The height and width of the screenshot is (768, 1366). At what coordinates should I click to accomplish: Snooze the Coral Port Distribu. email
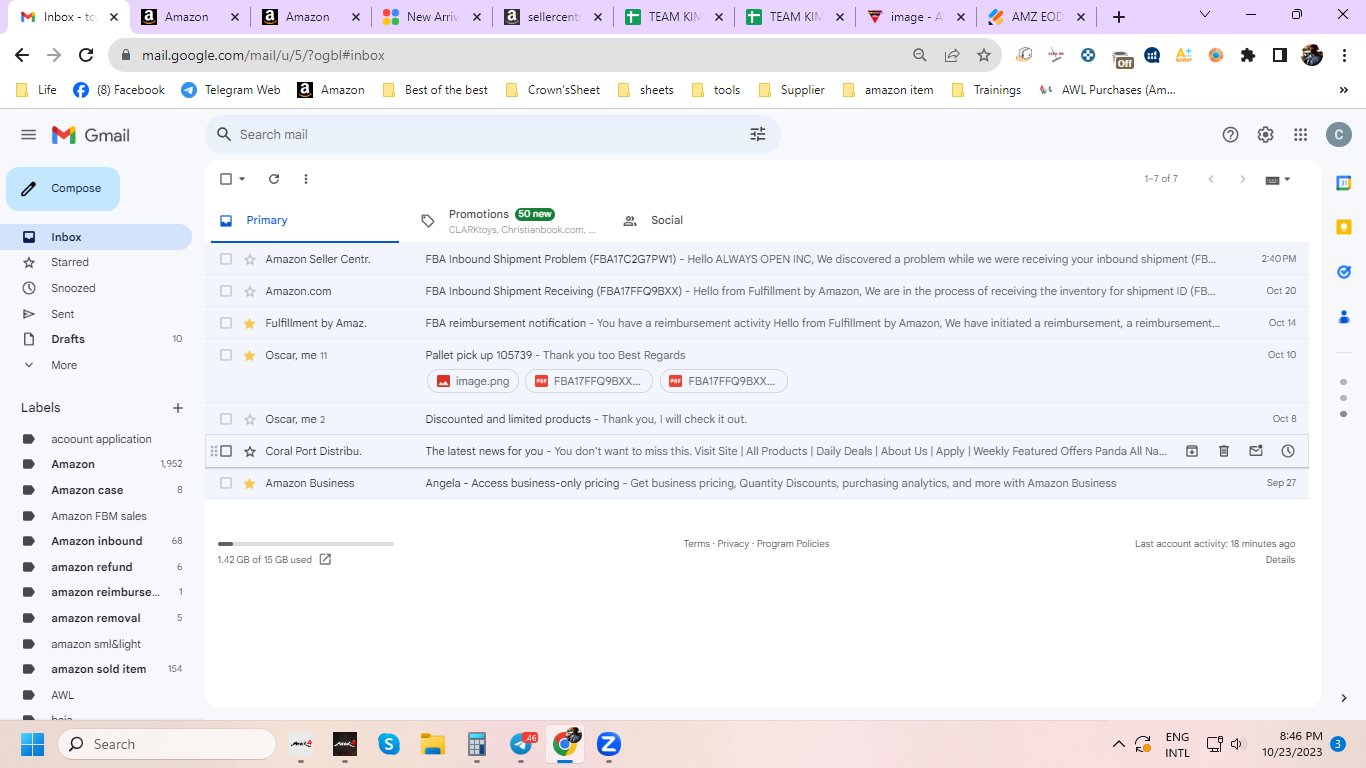(1288, 451)
